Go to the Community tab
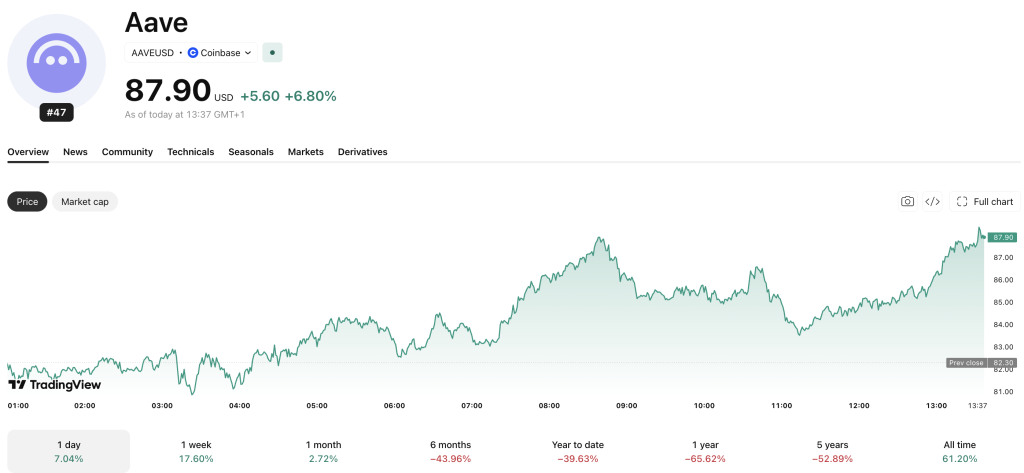1024x473 pixels. click(x=127, y=152)
